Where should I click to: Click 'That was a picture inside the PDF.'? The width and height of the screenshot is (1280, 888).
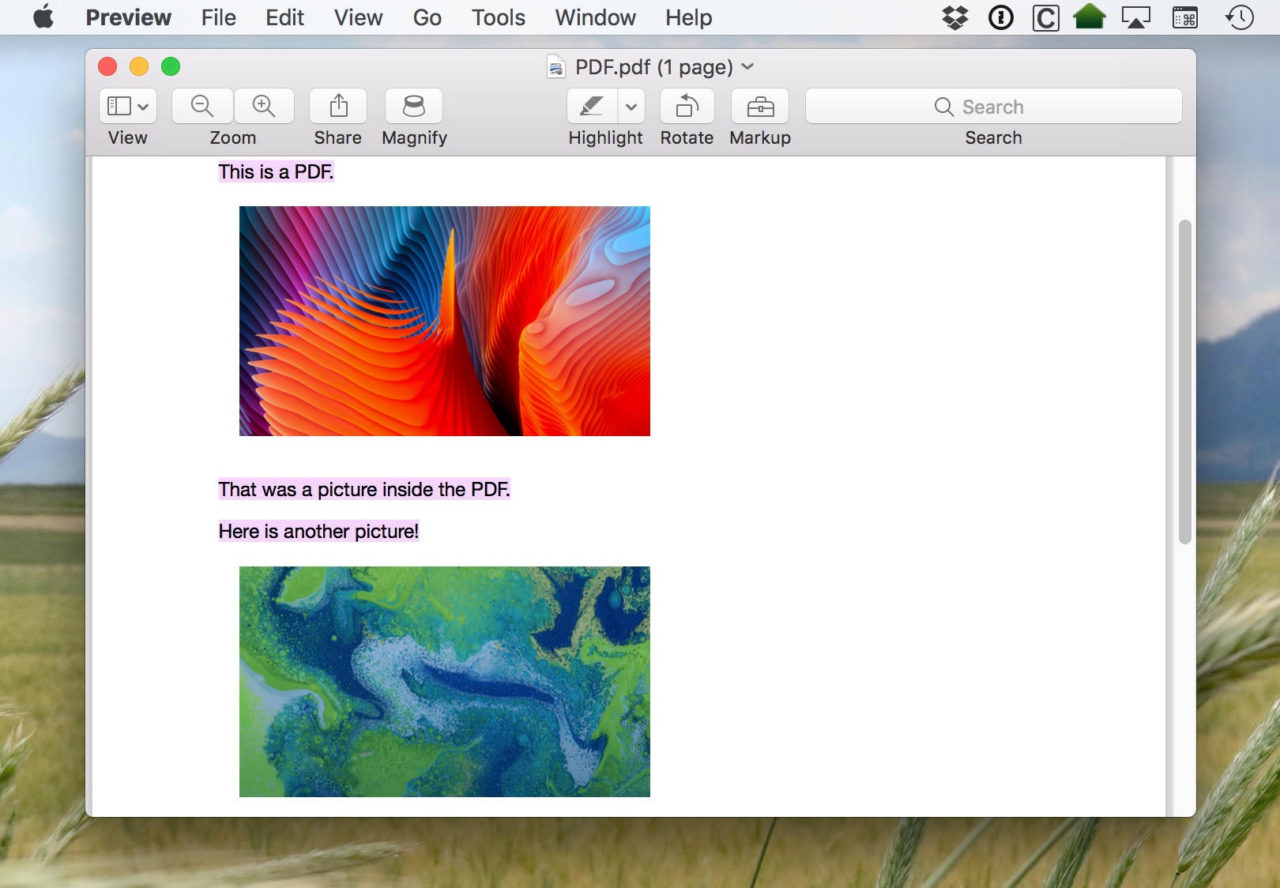364,489
